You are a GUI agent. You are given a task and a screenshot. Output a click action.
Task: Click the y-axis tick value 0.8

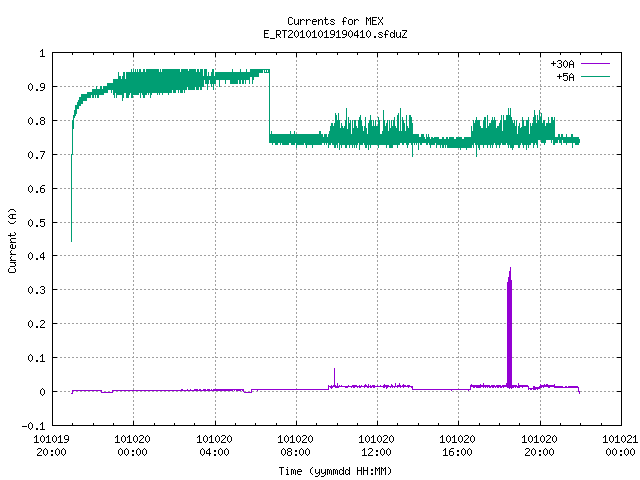[x=37, y=121]
